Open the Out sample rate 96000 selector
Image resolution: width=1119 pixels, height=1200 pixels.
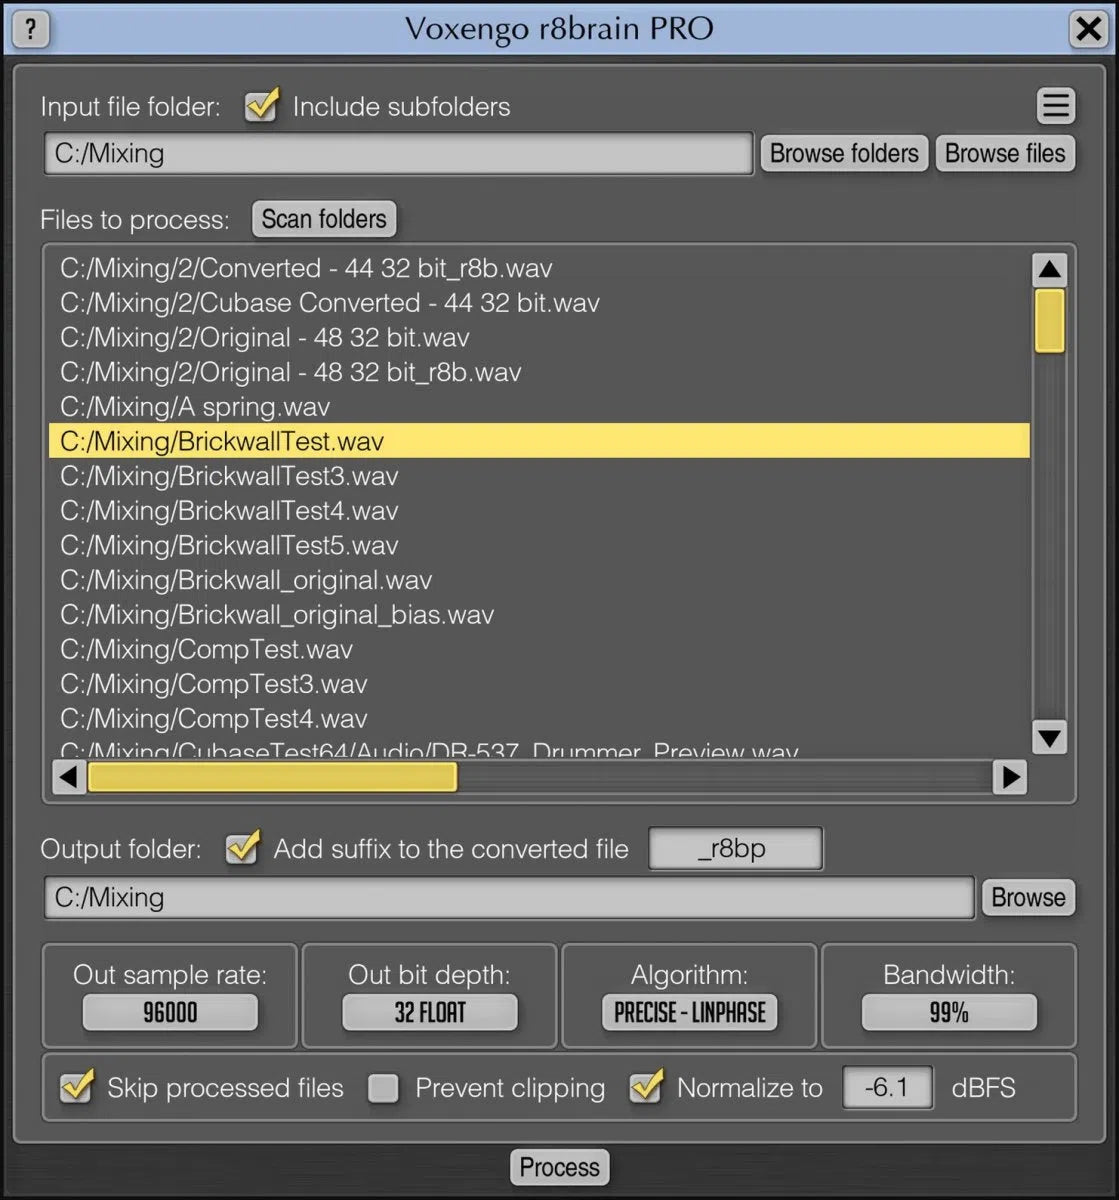point(170,1012)
